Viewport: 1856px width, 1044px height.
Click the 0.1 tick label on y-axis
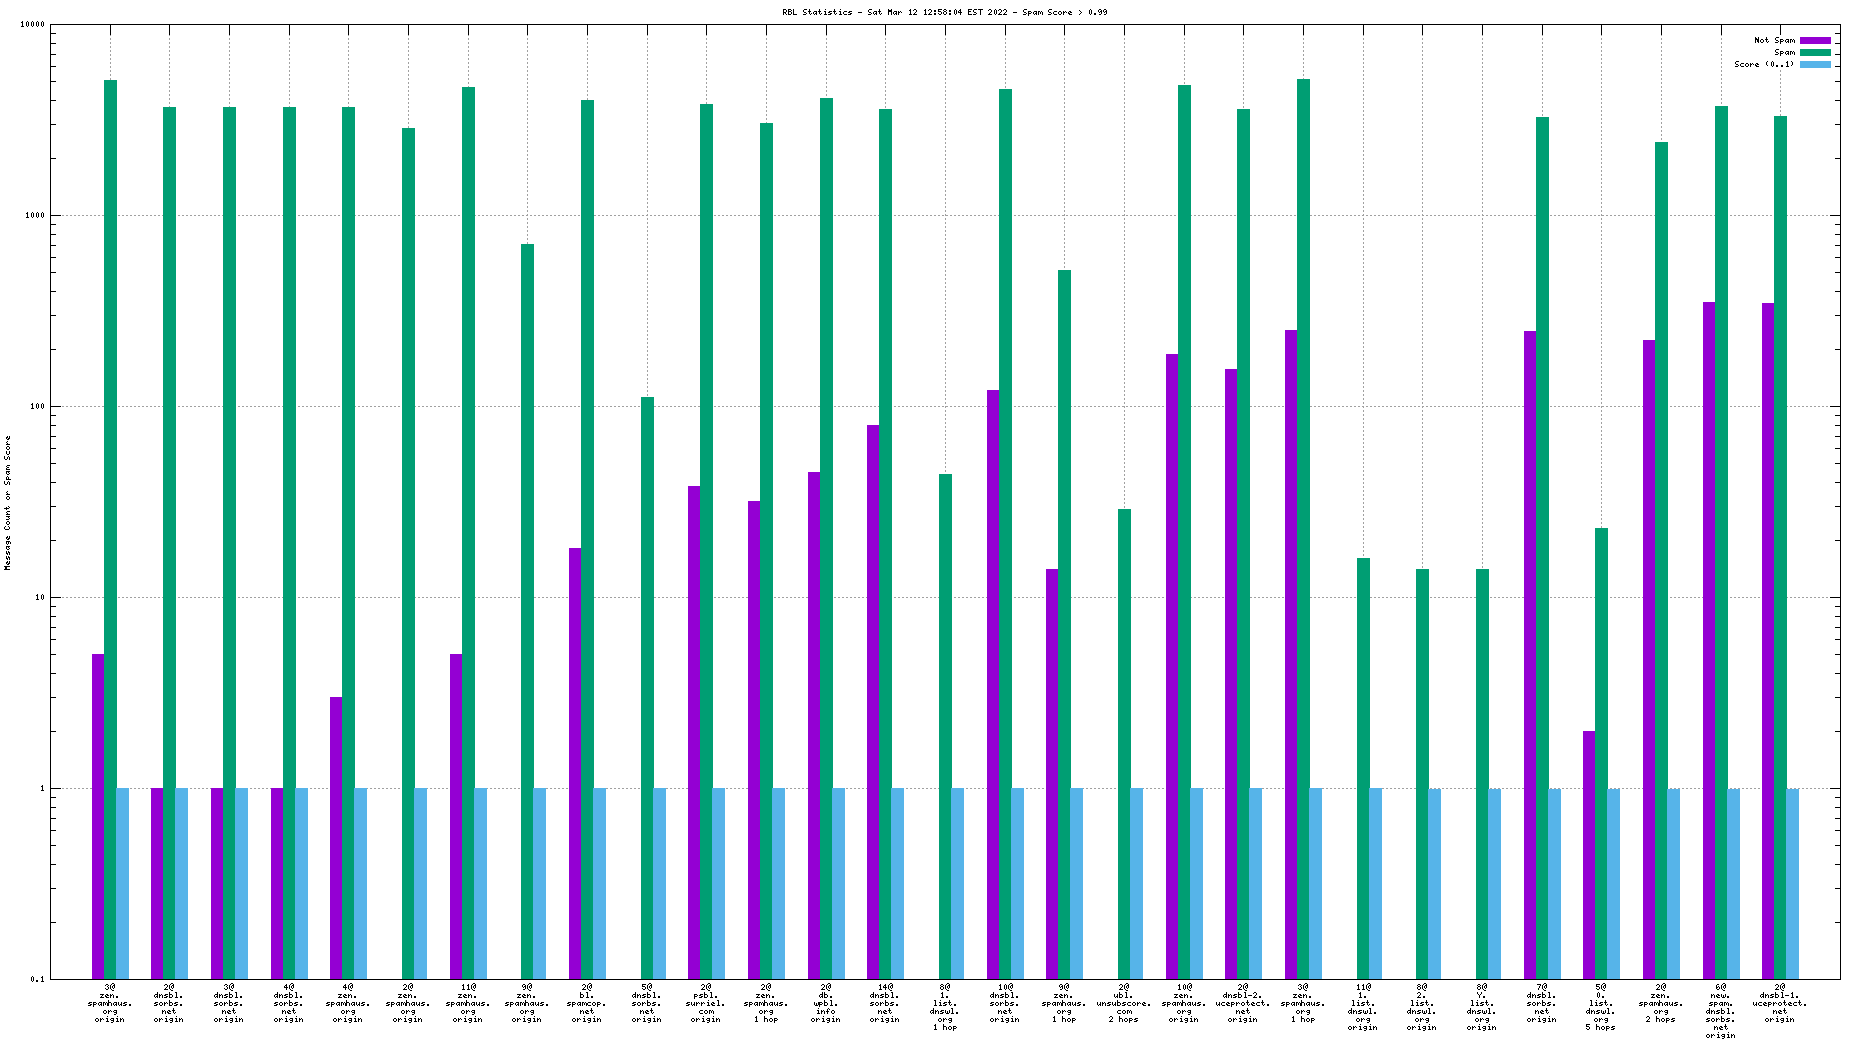(x=37, y=979)
